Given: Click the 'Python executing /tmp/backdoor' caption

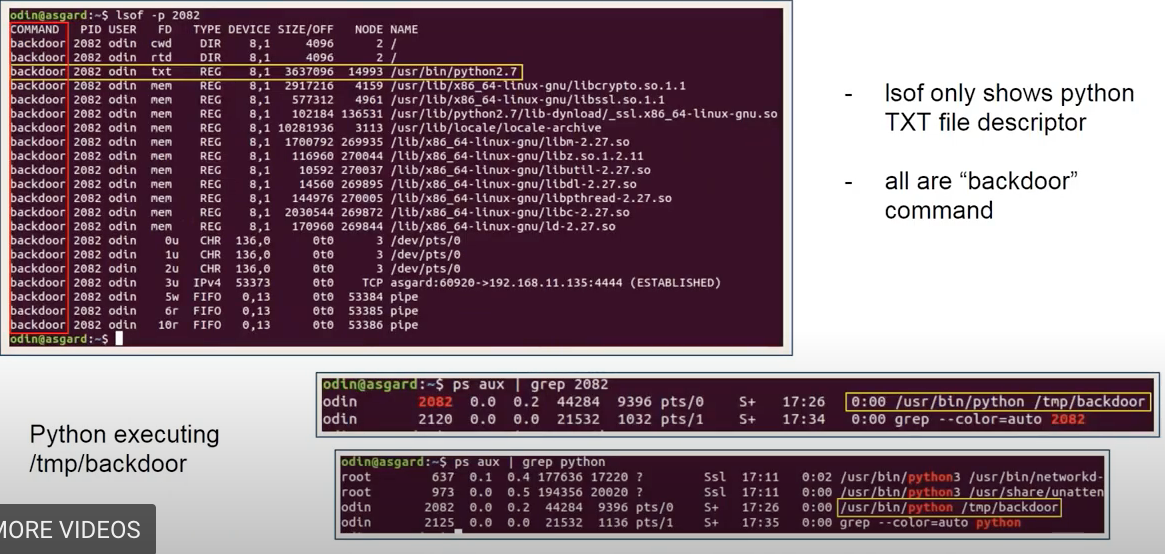Looking at the screenshot, I should (124, 449).
